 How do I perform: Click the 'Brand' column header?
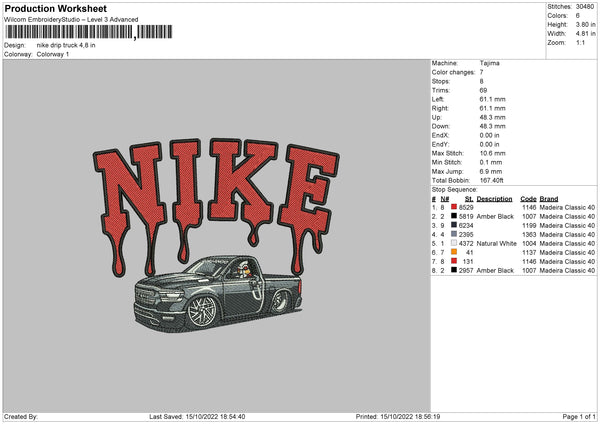tap(549, 199)
